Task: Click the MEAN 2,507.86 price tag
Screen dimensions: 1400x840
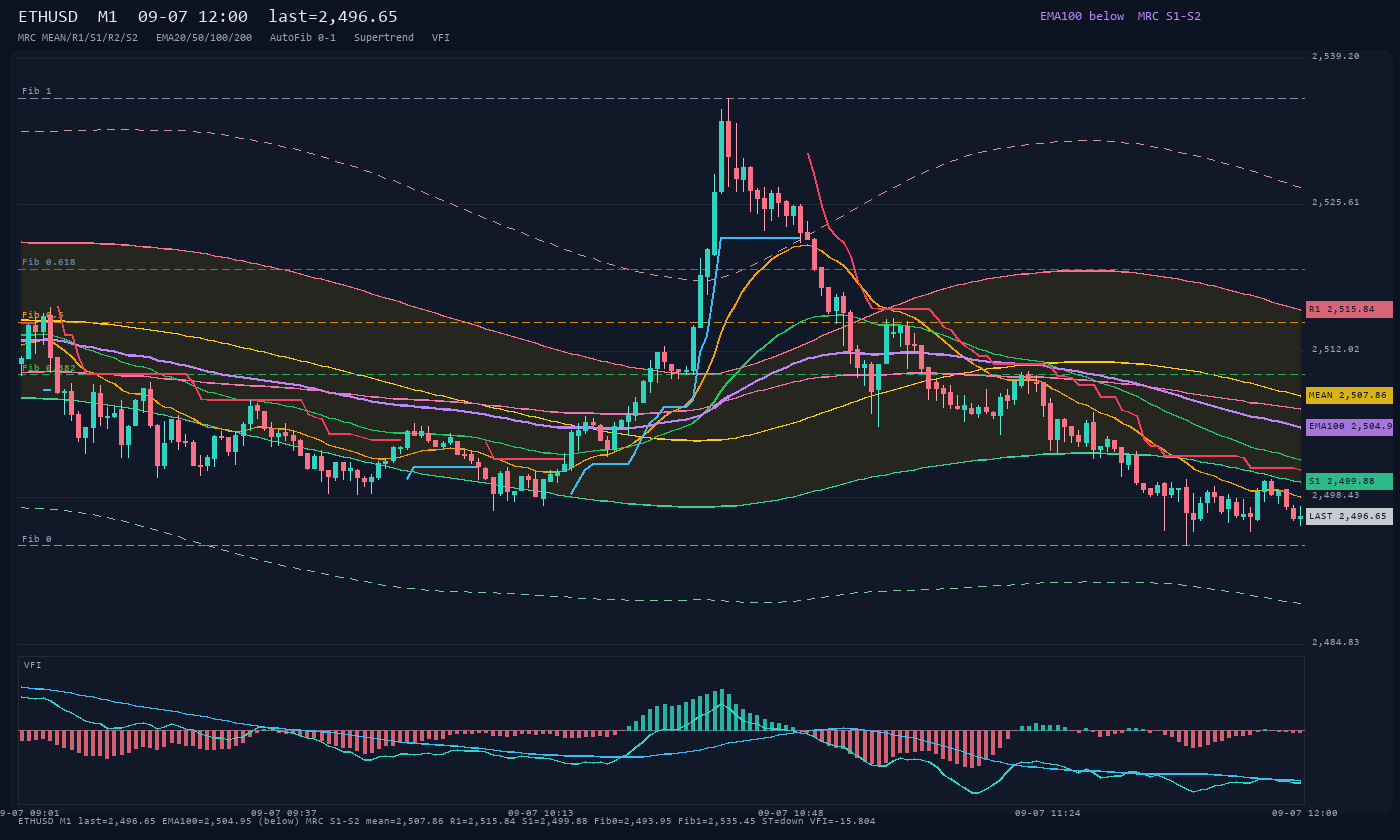Action: (x=1349, y=396)
